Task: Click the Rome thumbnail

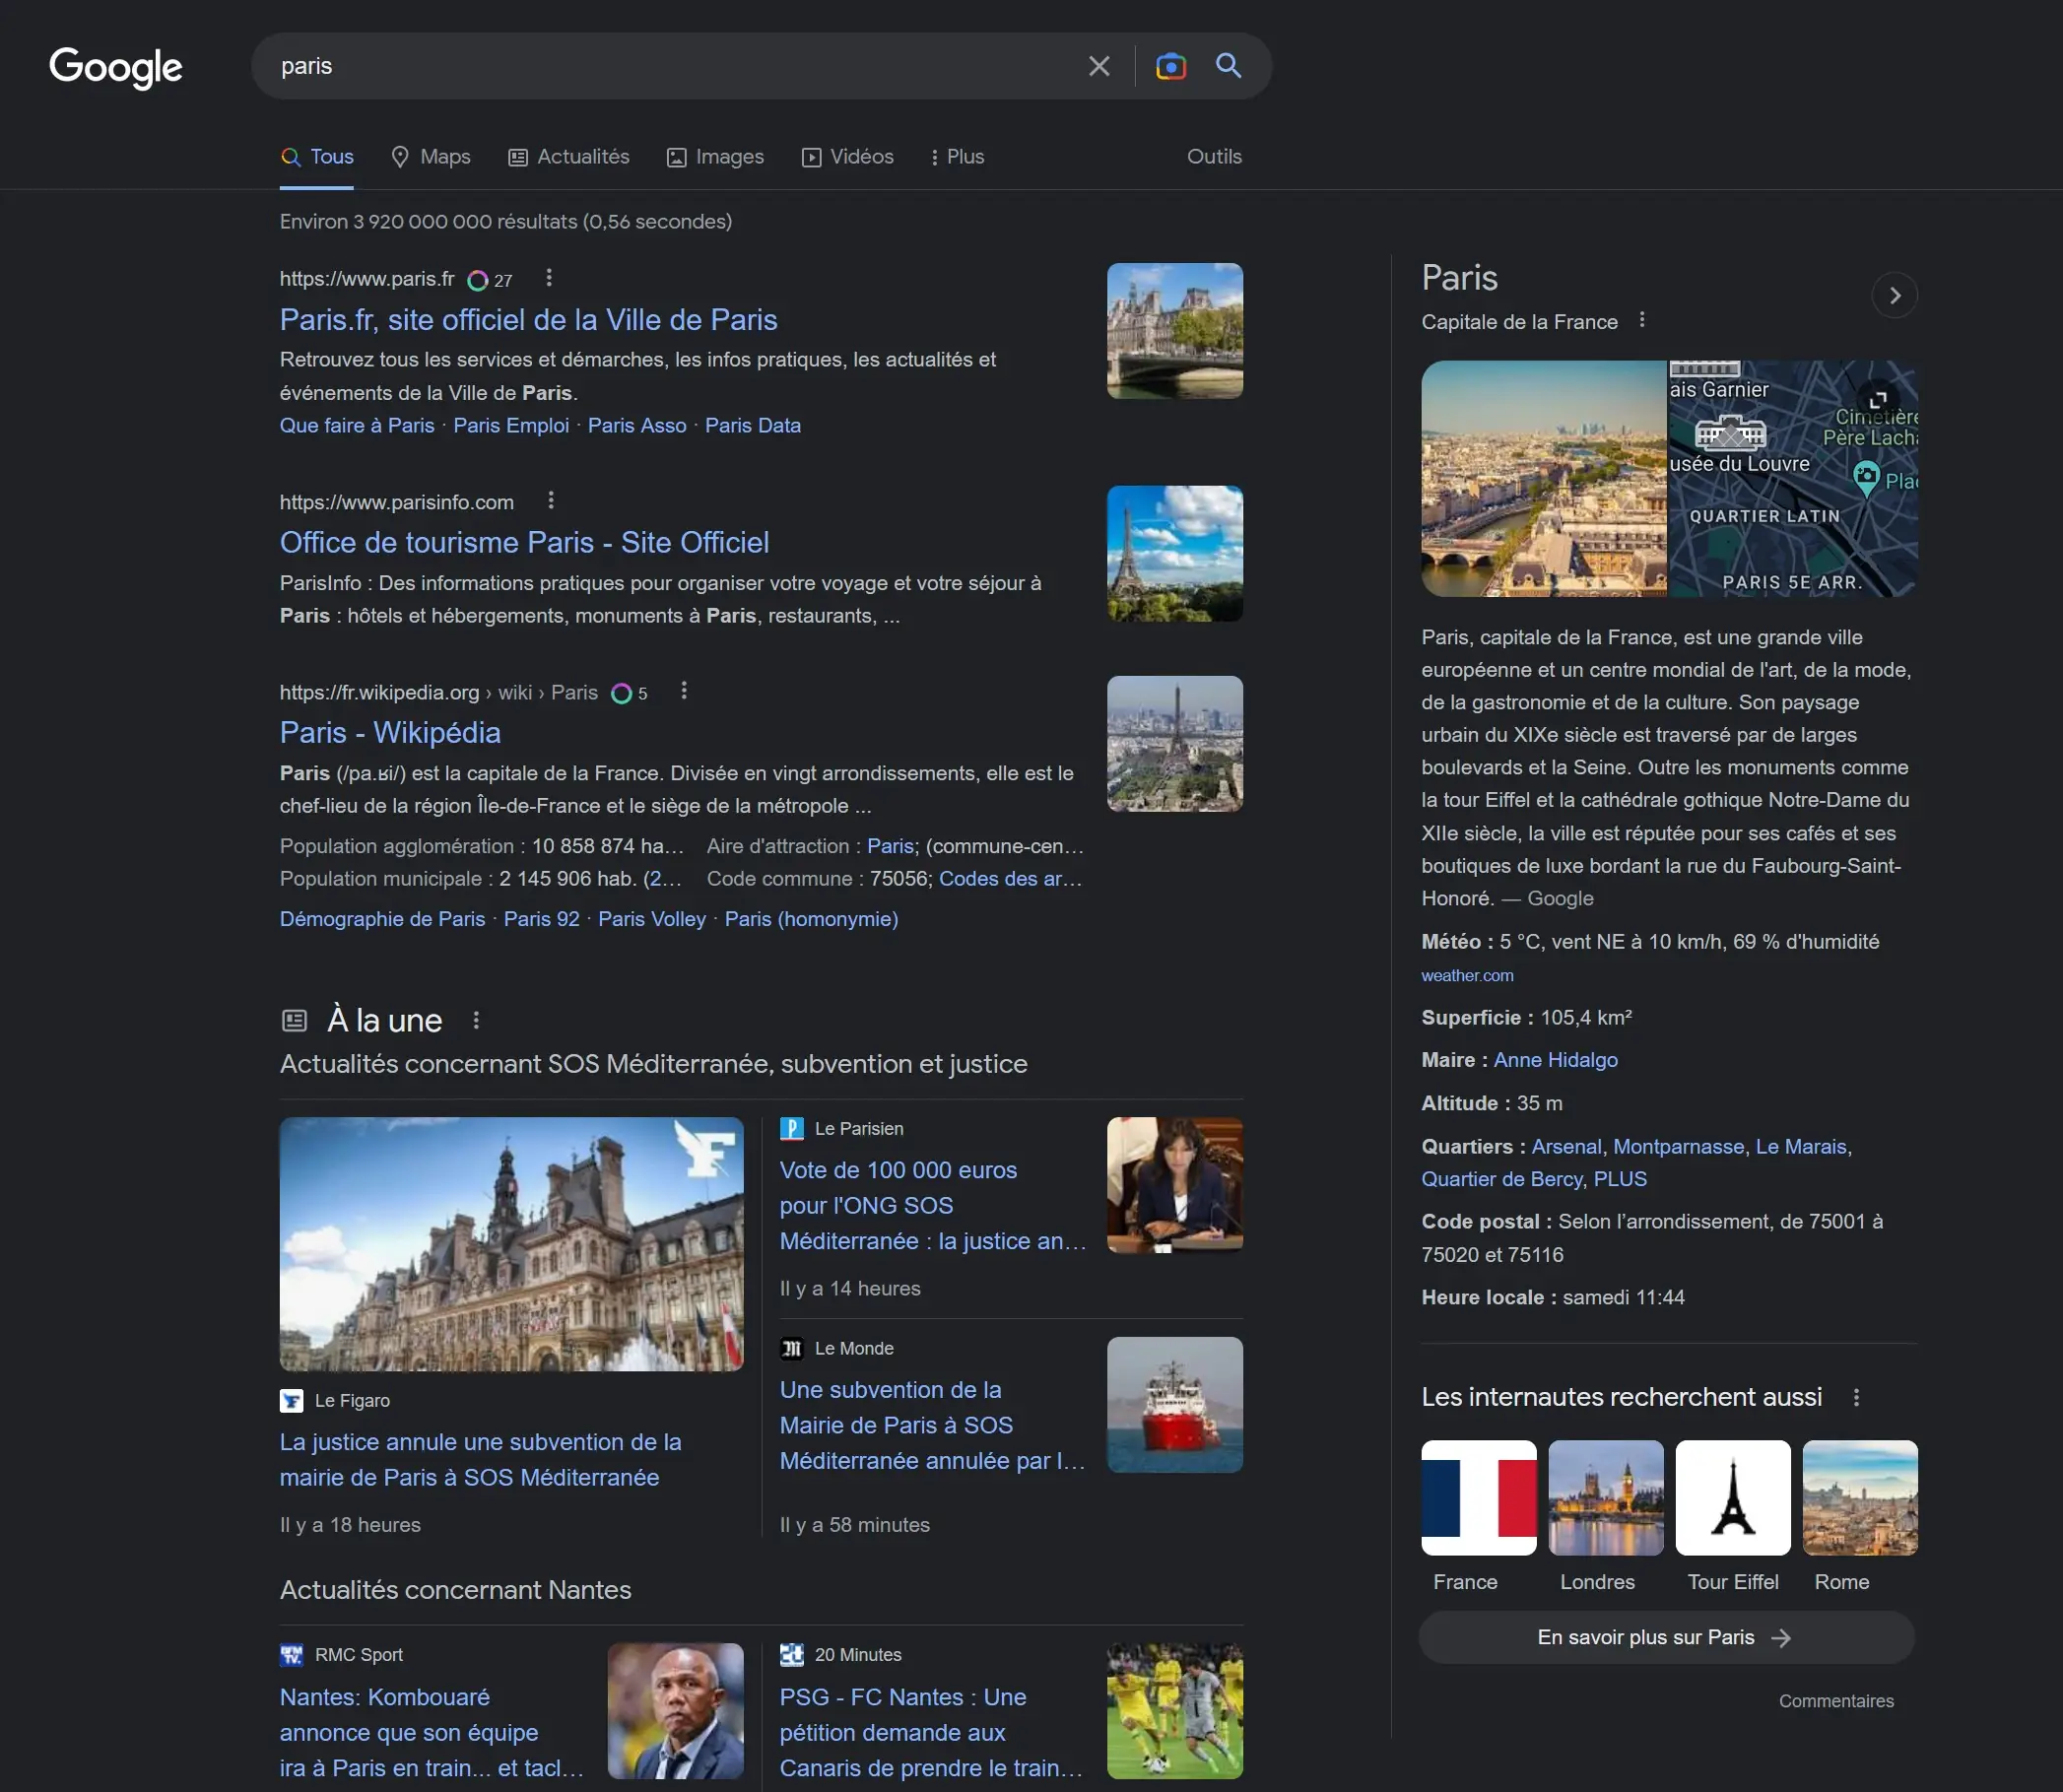Action: click(1860, 1497)
